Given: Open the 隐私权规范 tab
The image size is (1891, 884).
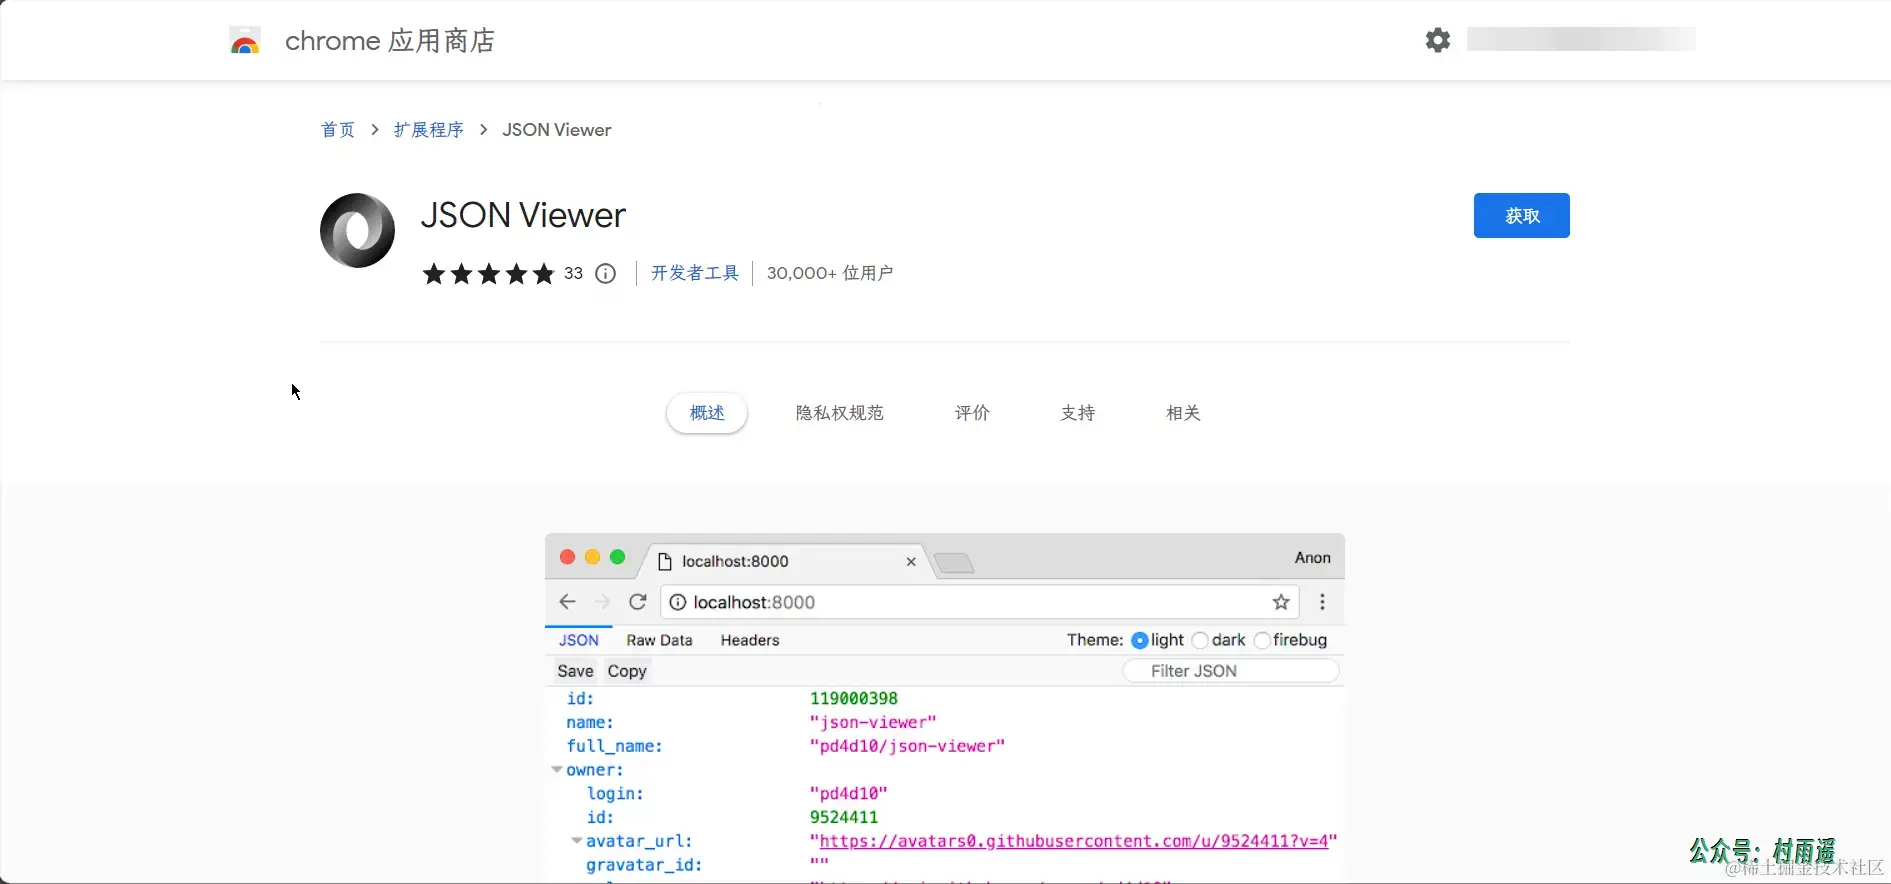Looking at the screenshot, I should (840, 413).
